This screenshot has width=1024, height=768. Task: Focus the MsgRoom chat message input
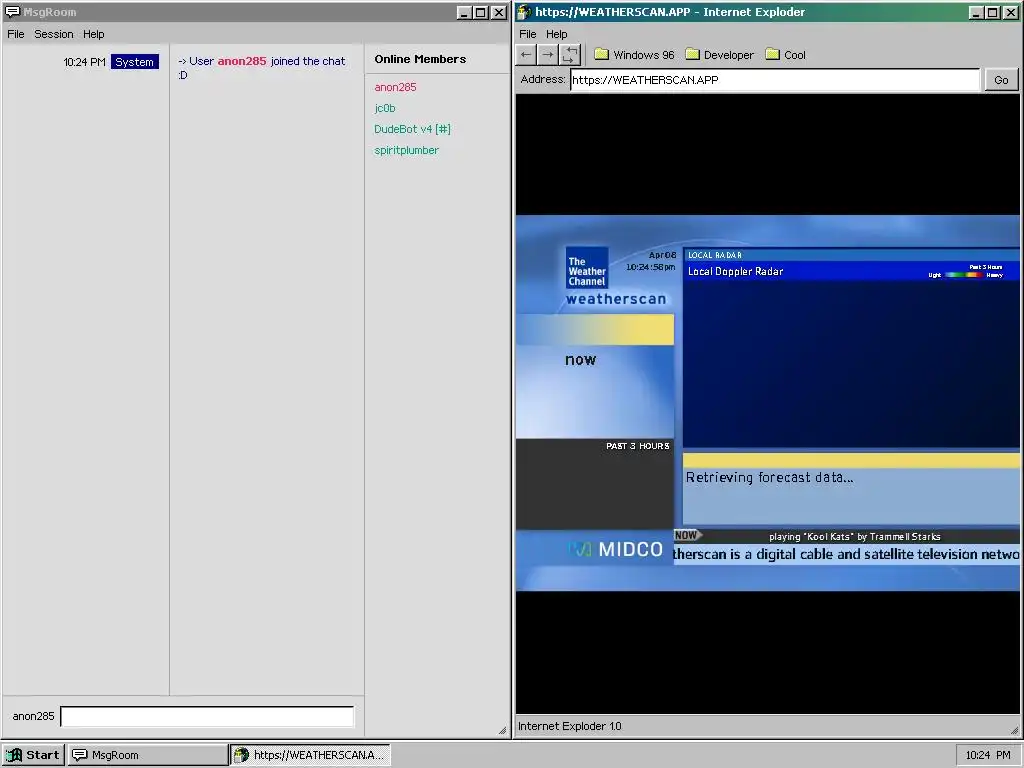pyautogui.click(x=207, y=716)
